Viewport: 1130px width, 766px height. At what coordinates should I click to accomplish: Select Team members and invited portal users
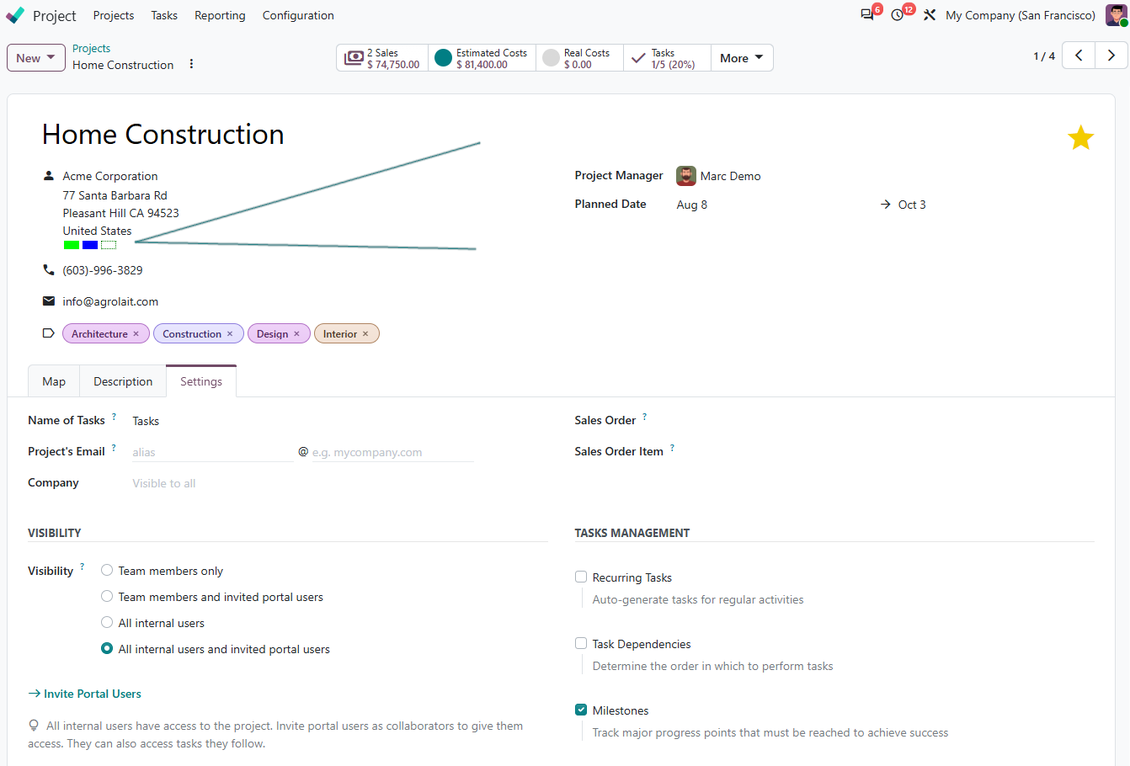tap(107, 596)
